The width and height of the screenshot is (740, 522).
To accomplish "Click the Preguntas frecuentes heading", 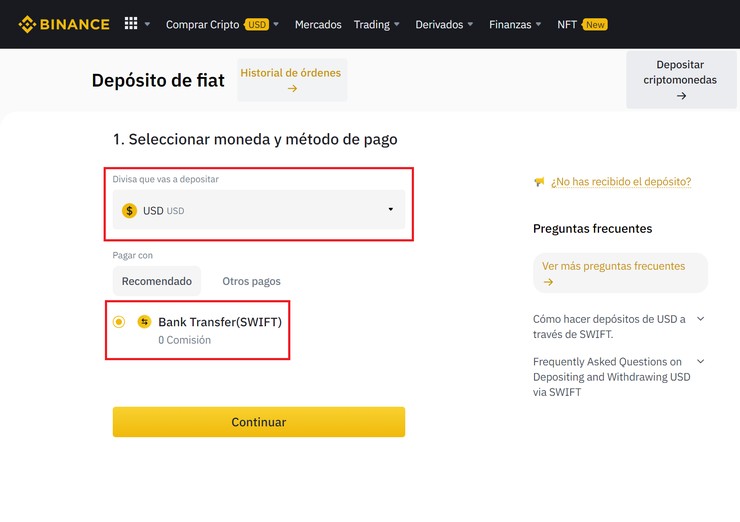I will pyautogui.click(x=593, y=228).
